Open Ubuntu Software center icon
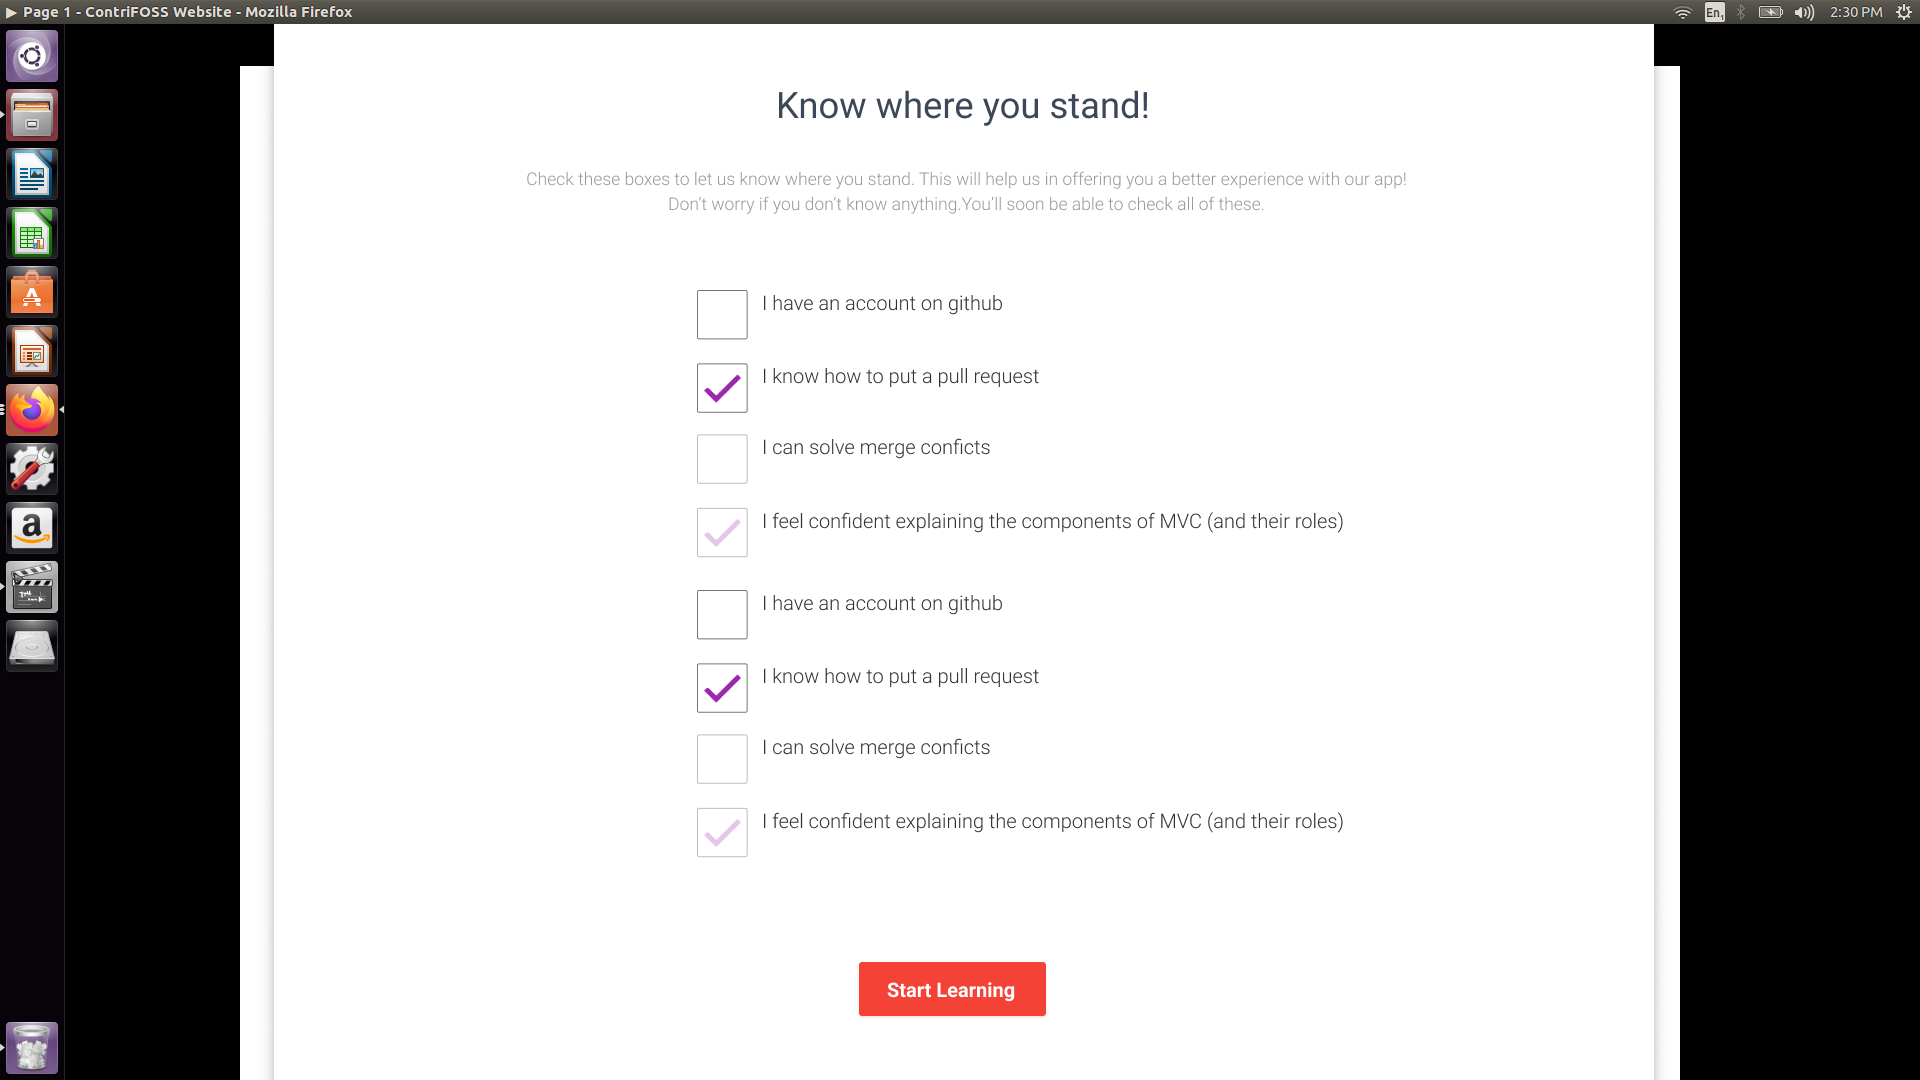The height and width of the screenshot is (1080, 1920). click(32, 292)
